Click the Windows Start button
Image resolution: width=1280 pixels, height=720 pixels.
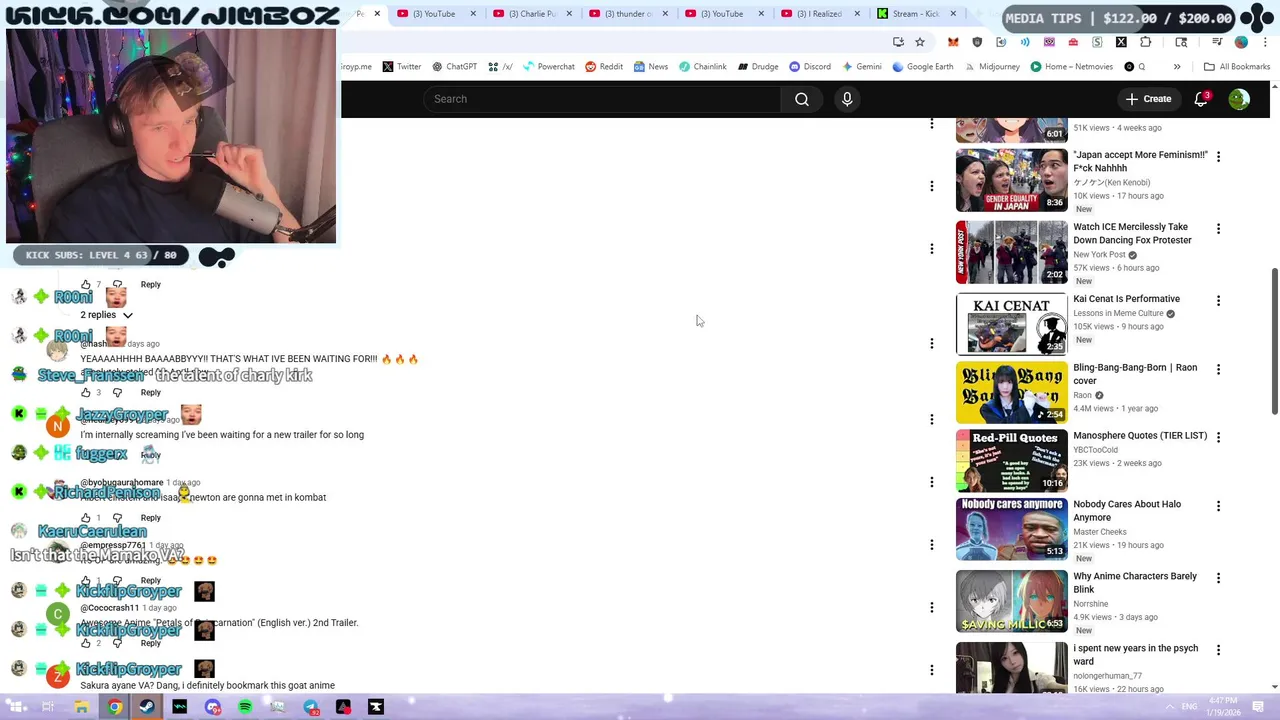point(17,707)
